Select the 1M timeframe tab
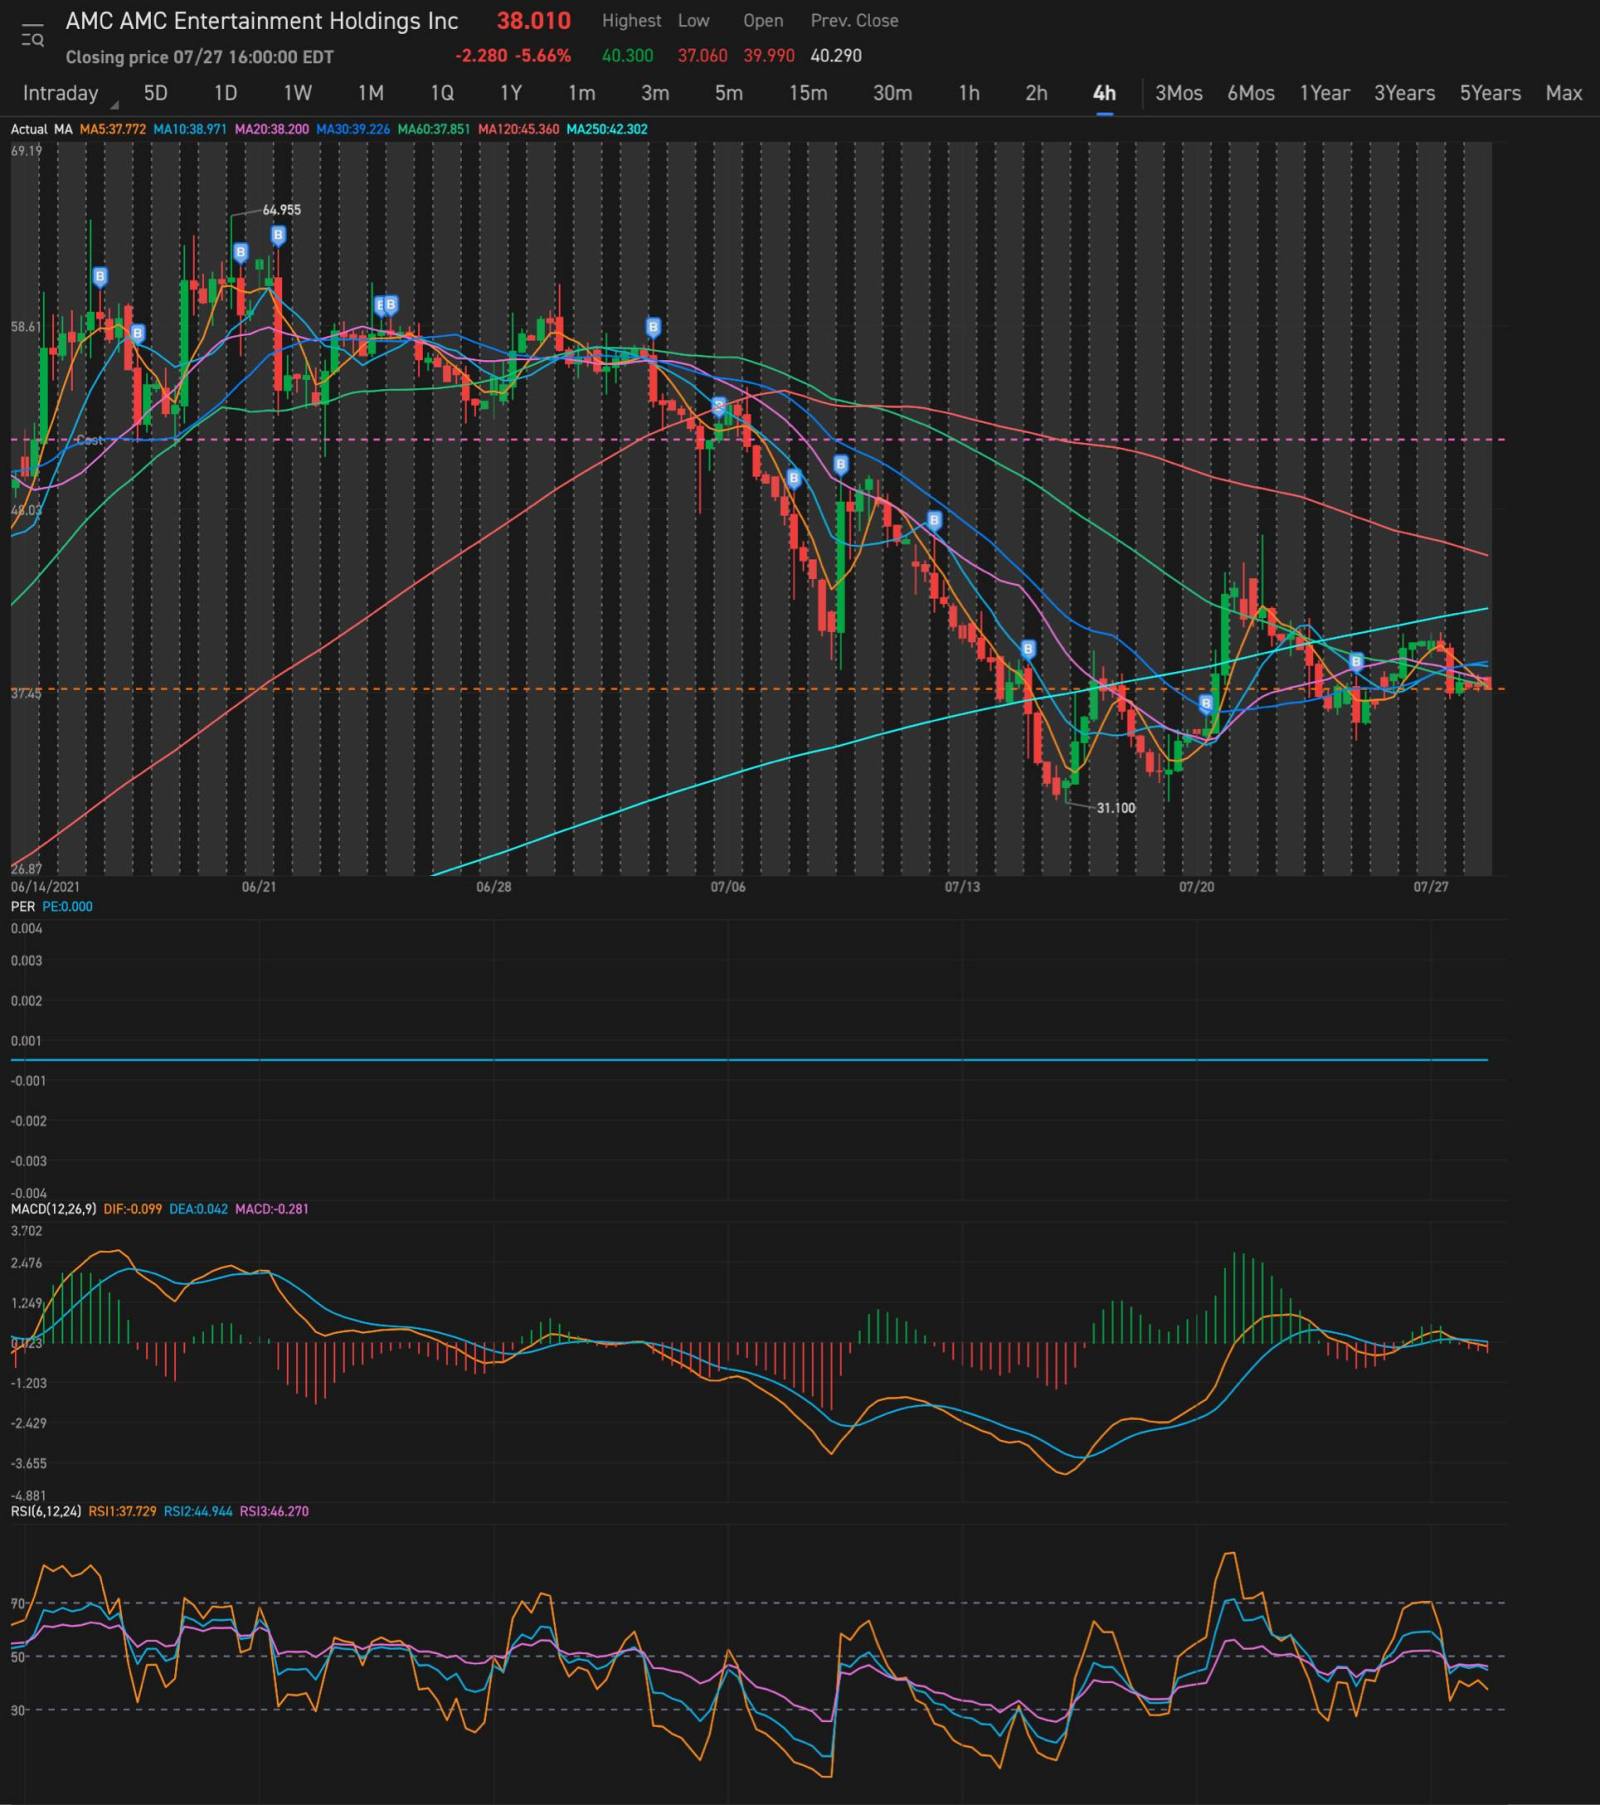1600x1805 pixels. tap(371, 93)
